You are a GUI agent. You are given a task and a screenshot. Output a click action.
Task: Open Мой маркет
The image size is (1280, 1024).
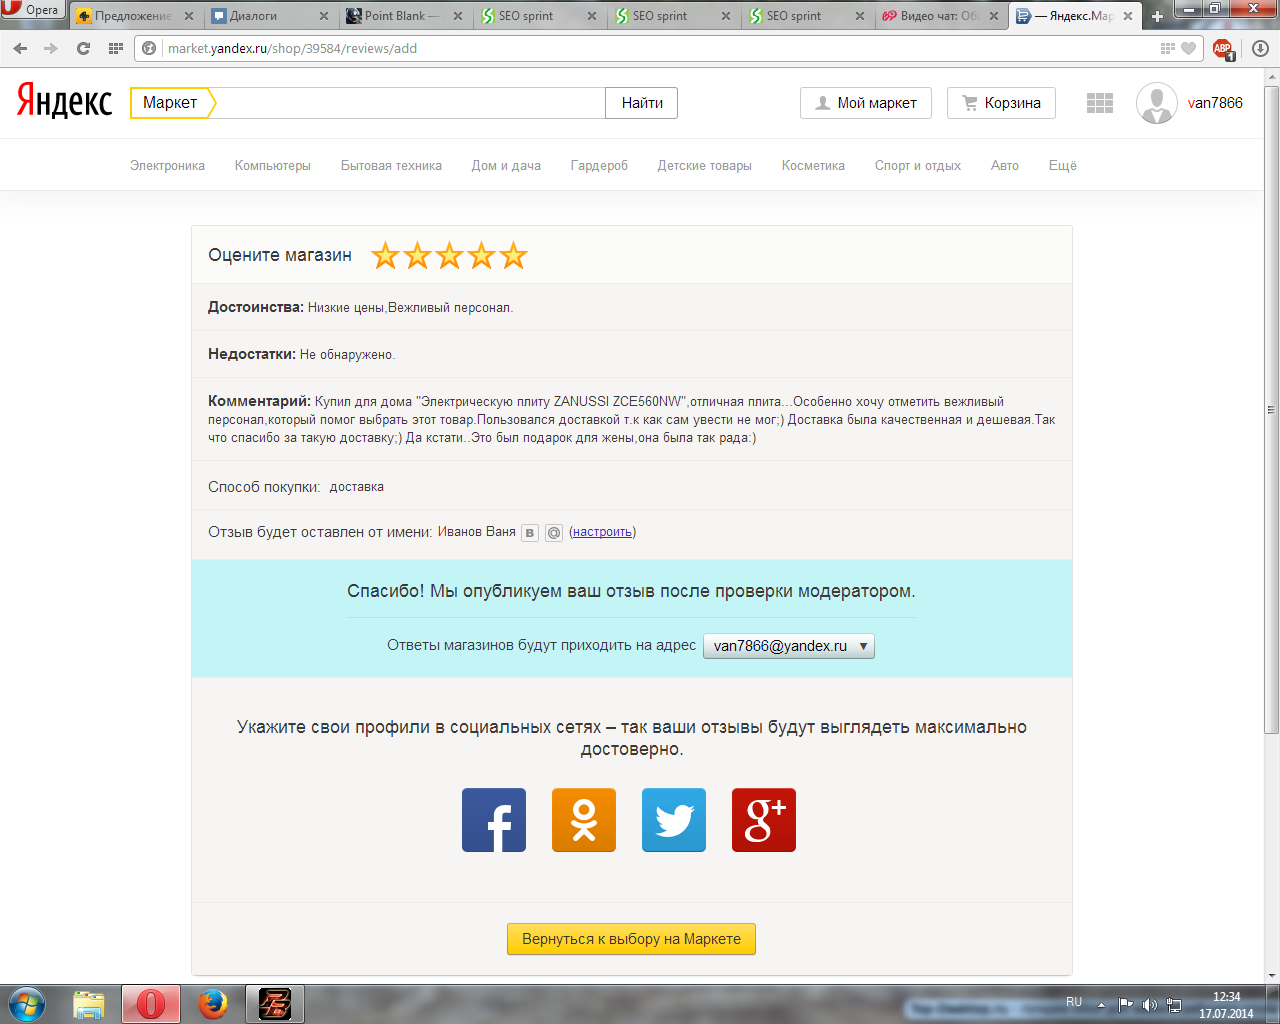coord(866,103)
